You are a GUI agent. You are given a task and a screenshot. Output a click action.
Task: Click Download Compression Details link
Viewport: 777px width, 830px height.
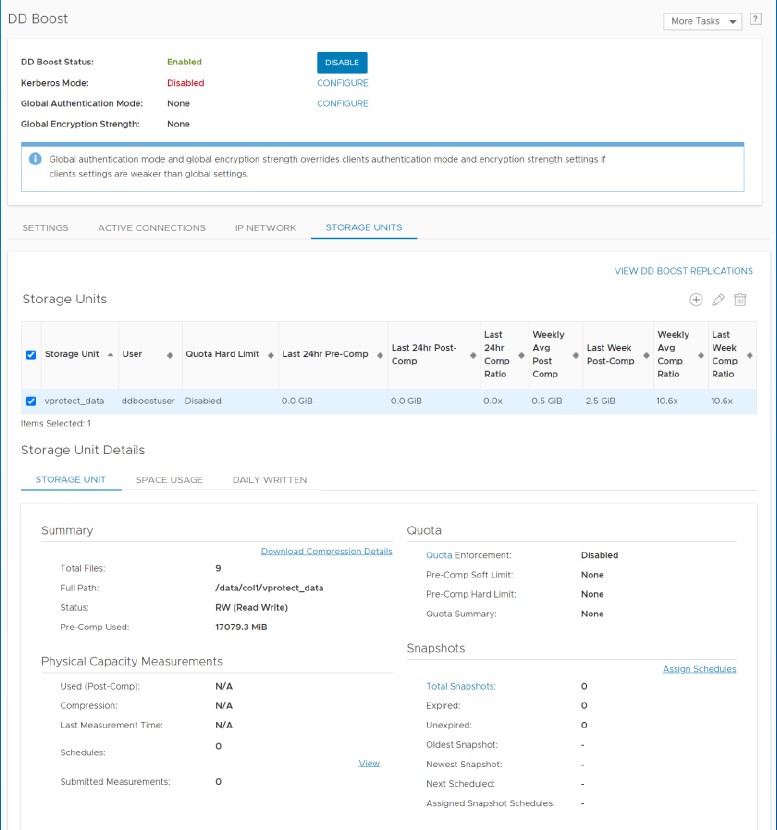(326, 551)
